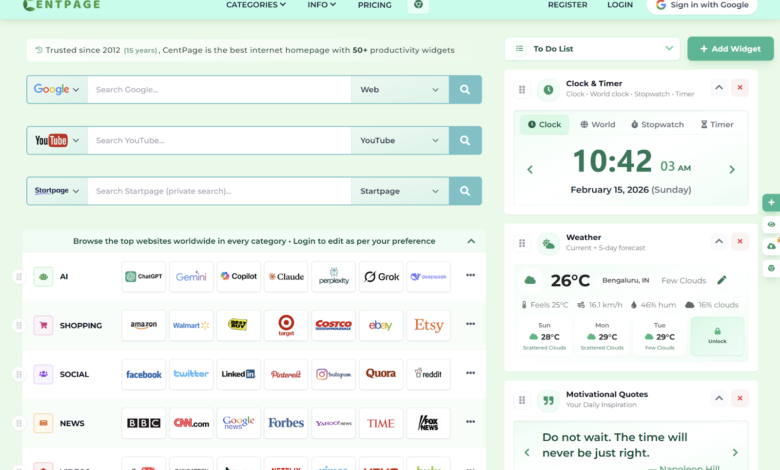
Task: Expand the Categories menu in the header
Action: click(x=255, y=5)
